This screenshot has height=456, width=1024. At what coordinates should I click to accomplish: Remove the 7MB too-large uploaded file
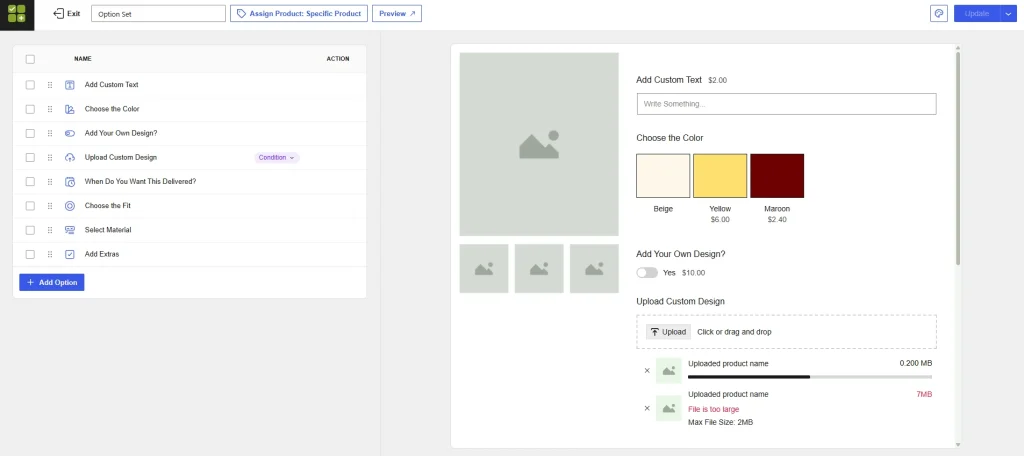(647, 408)
